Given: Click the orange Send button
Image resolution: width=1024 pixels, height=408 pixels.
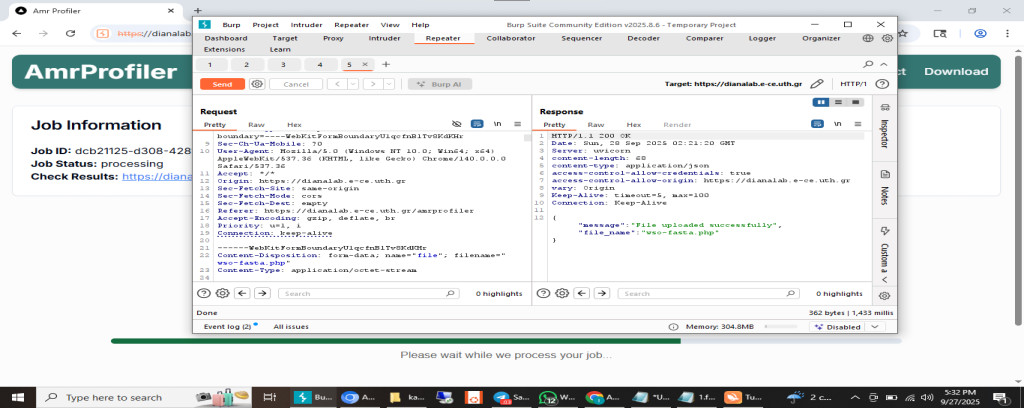Looking at the screenshot, I should (x=222, y=85).
